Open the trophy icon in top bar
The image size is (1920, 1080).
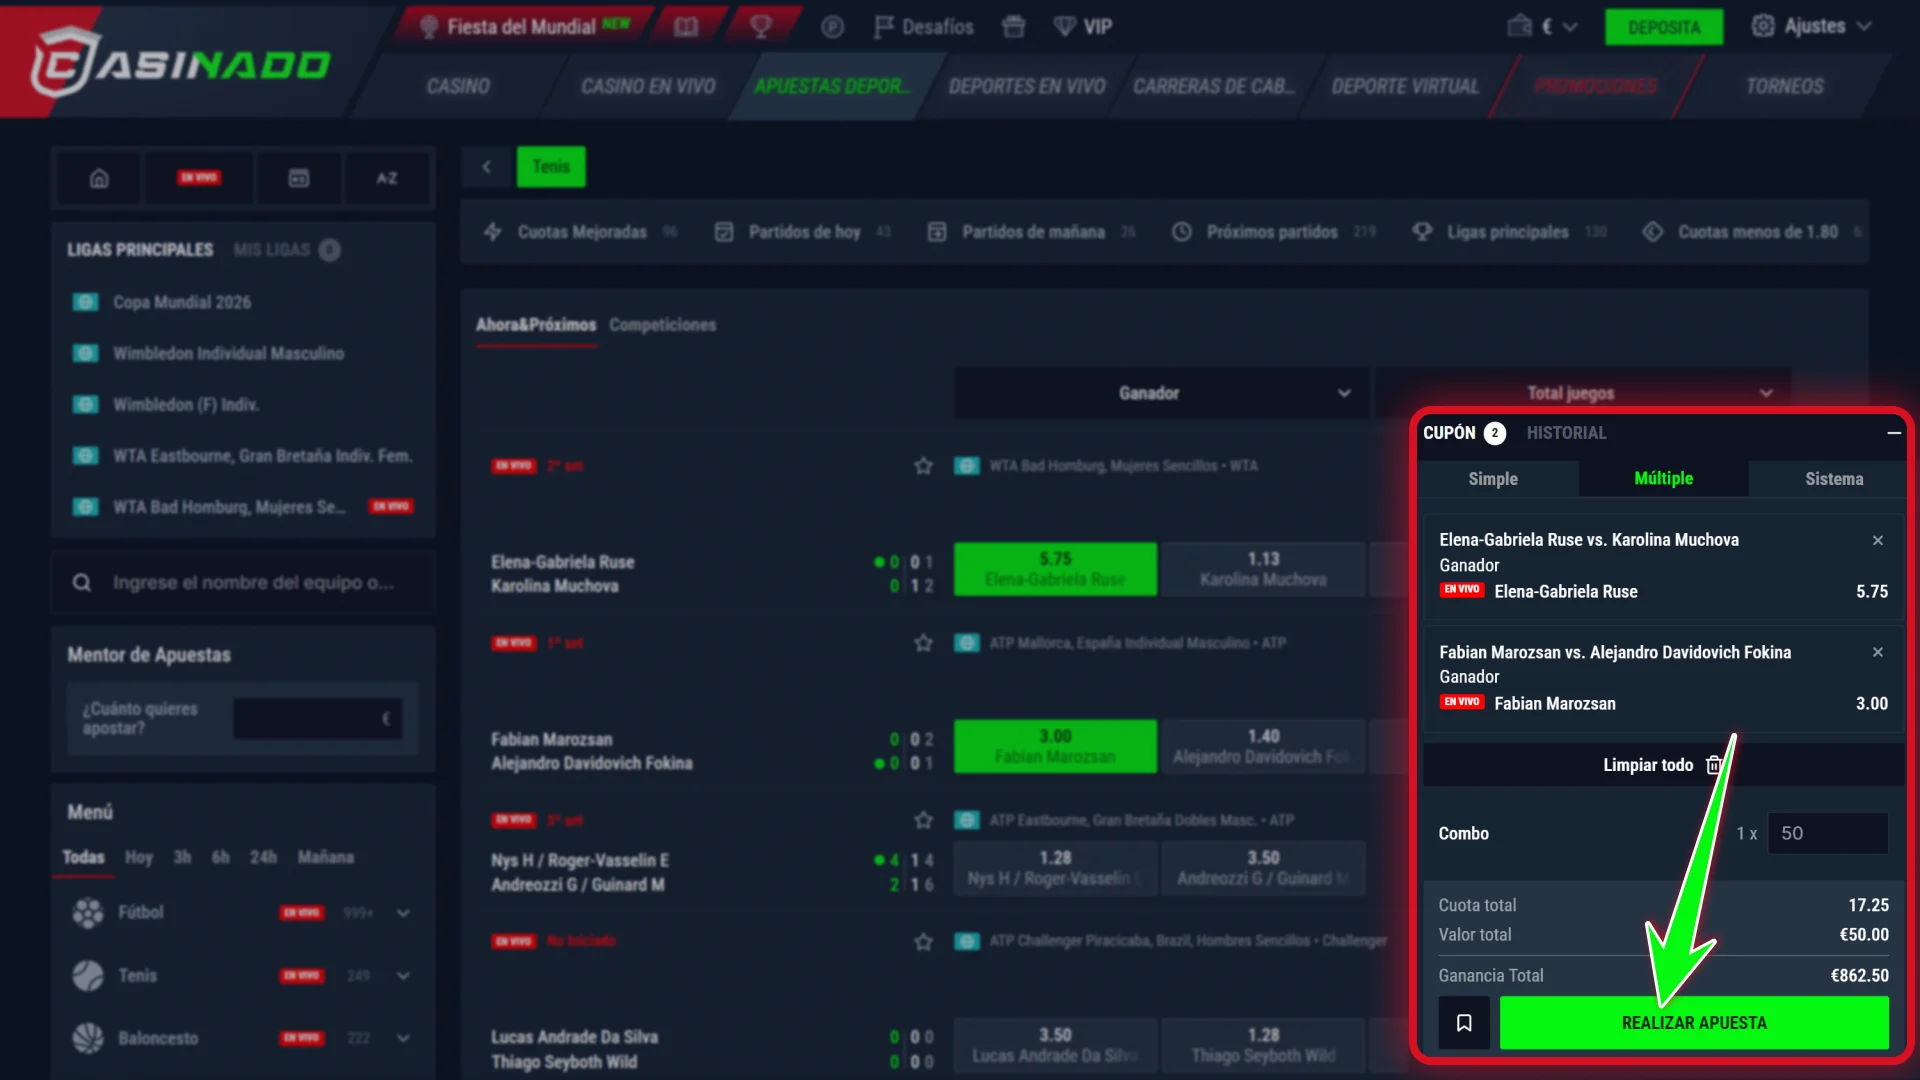click(760, 27)
